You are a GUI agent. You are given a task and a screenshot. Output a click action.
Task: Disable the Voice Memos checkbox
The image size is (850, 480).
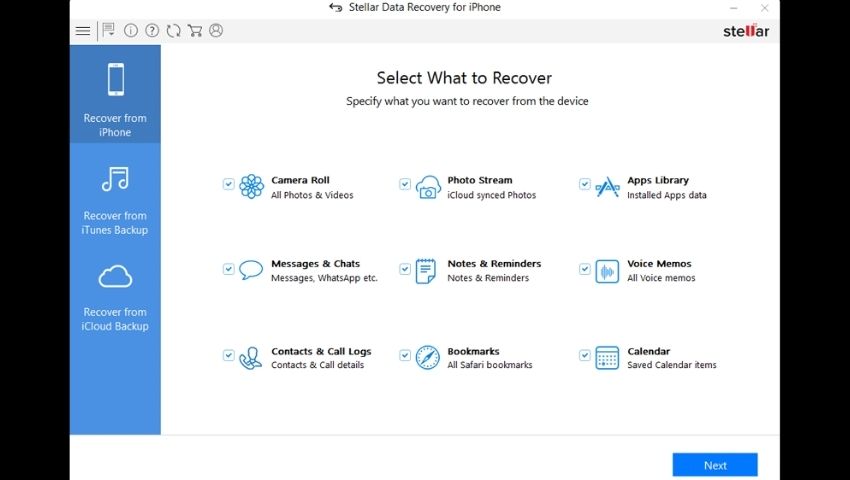point(584,268)
